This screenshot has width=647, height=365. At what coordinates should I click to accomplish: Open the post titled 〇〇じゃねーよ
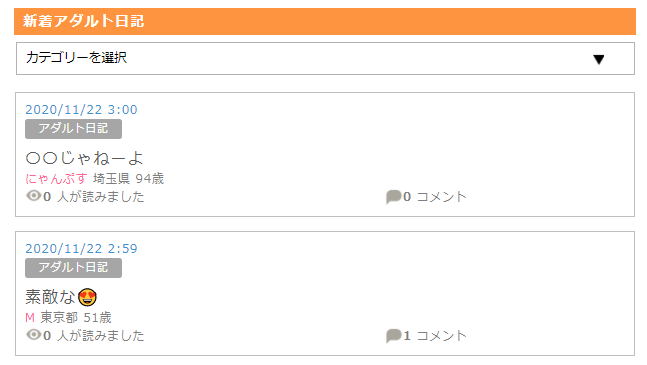point(84,158)
